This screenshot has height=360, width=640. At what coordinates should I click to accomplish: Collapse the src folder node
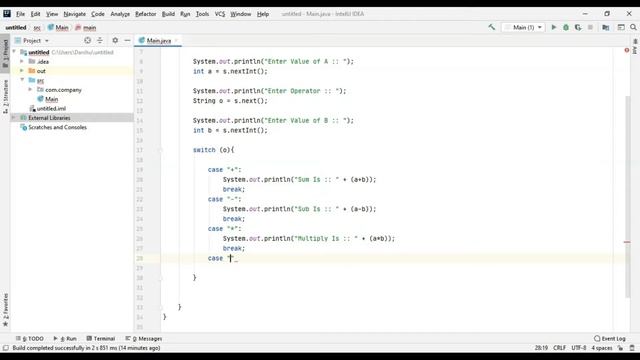[22, 80]
